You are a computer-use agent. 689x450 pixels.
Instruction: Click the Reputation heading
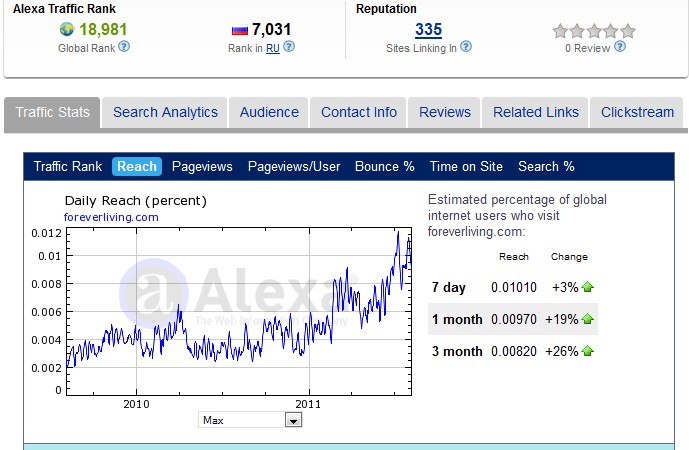point(386,9)
